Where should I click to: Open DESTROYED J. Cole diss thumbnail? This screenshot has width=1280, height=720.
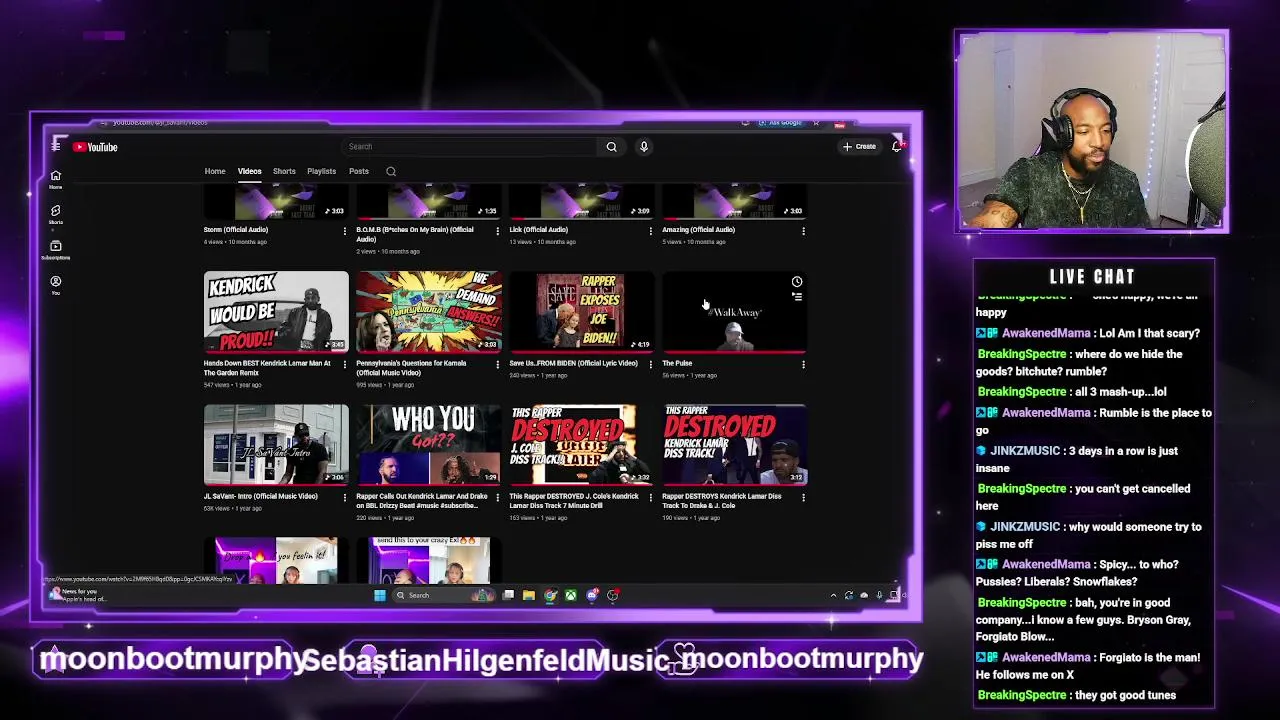pos(582,445)
